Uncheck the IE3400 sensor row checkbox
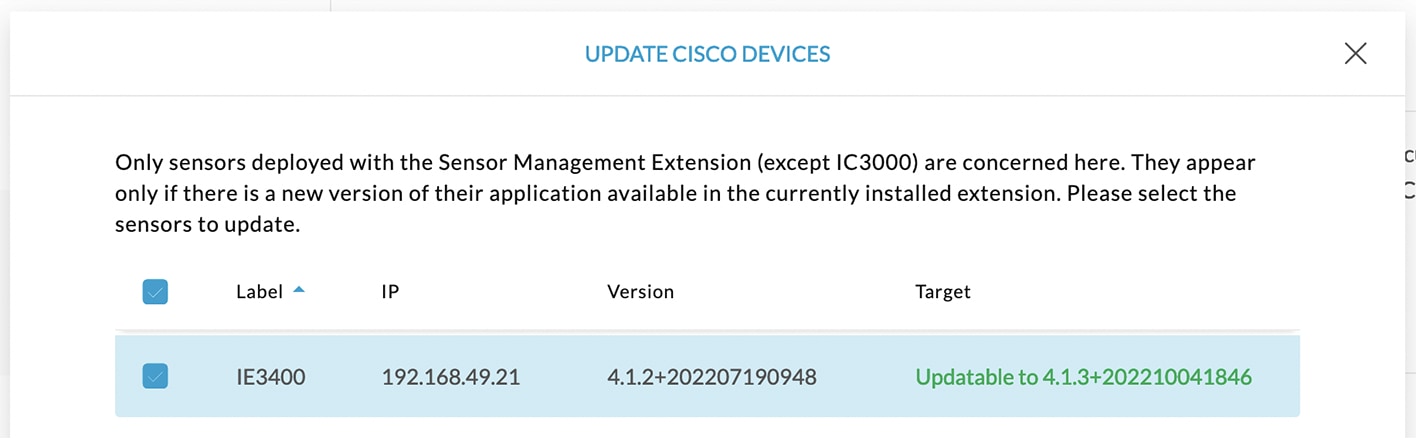The height and width of the screenshot is (439, 1417). pyautogui.click(x=155, y=376)
